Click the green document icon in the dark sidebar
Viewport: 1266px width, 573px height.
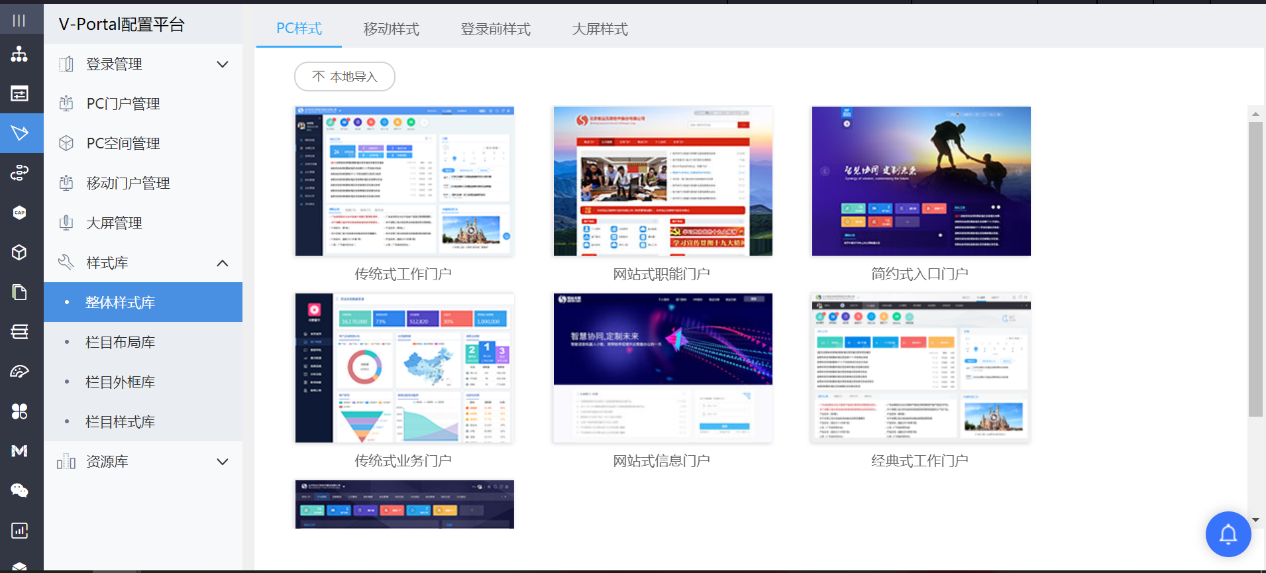coord(19,292)
